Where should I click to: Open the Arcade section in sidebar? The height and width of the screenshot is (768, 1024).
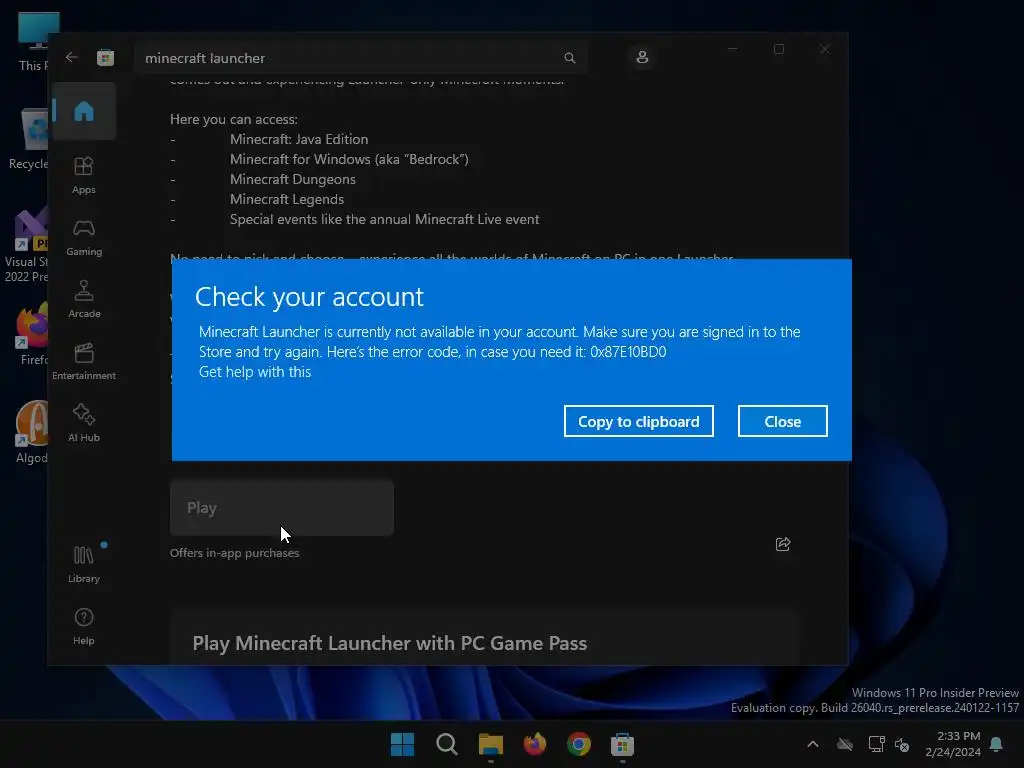[x=84, y=300]
